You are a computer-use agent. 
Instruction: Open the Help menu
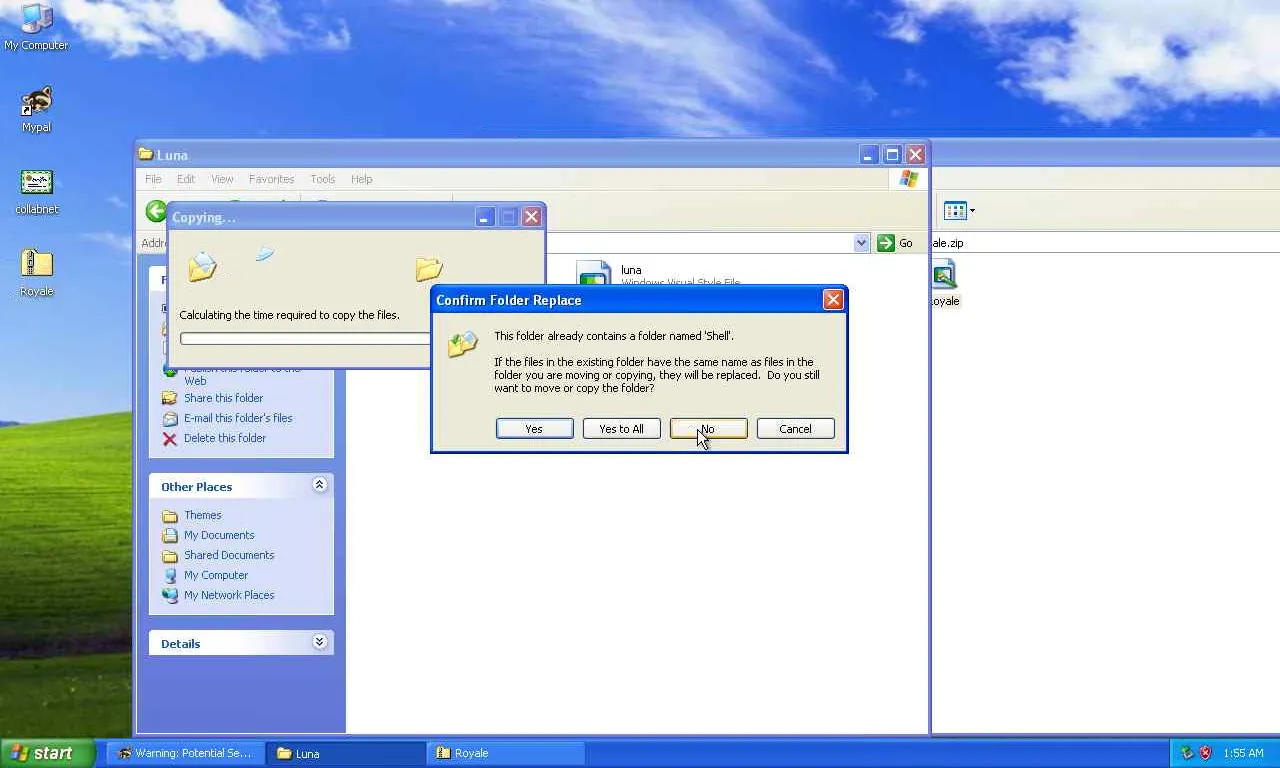[x=362, y=179]
